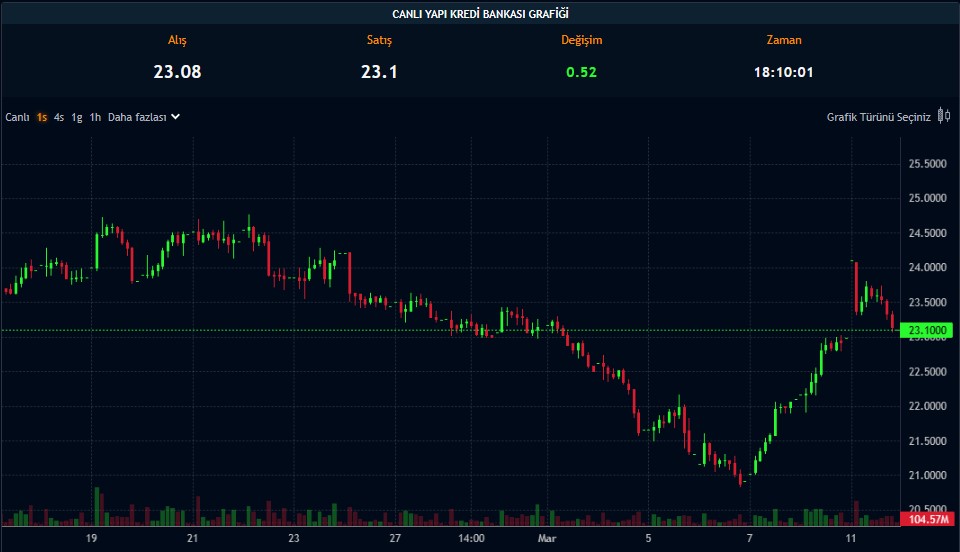The image size is (960, 552).
Task: Click the chevron next to Daha fazlası
Action: coord(176,116)
